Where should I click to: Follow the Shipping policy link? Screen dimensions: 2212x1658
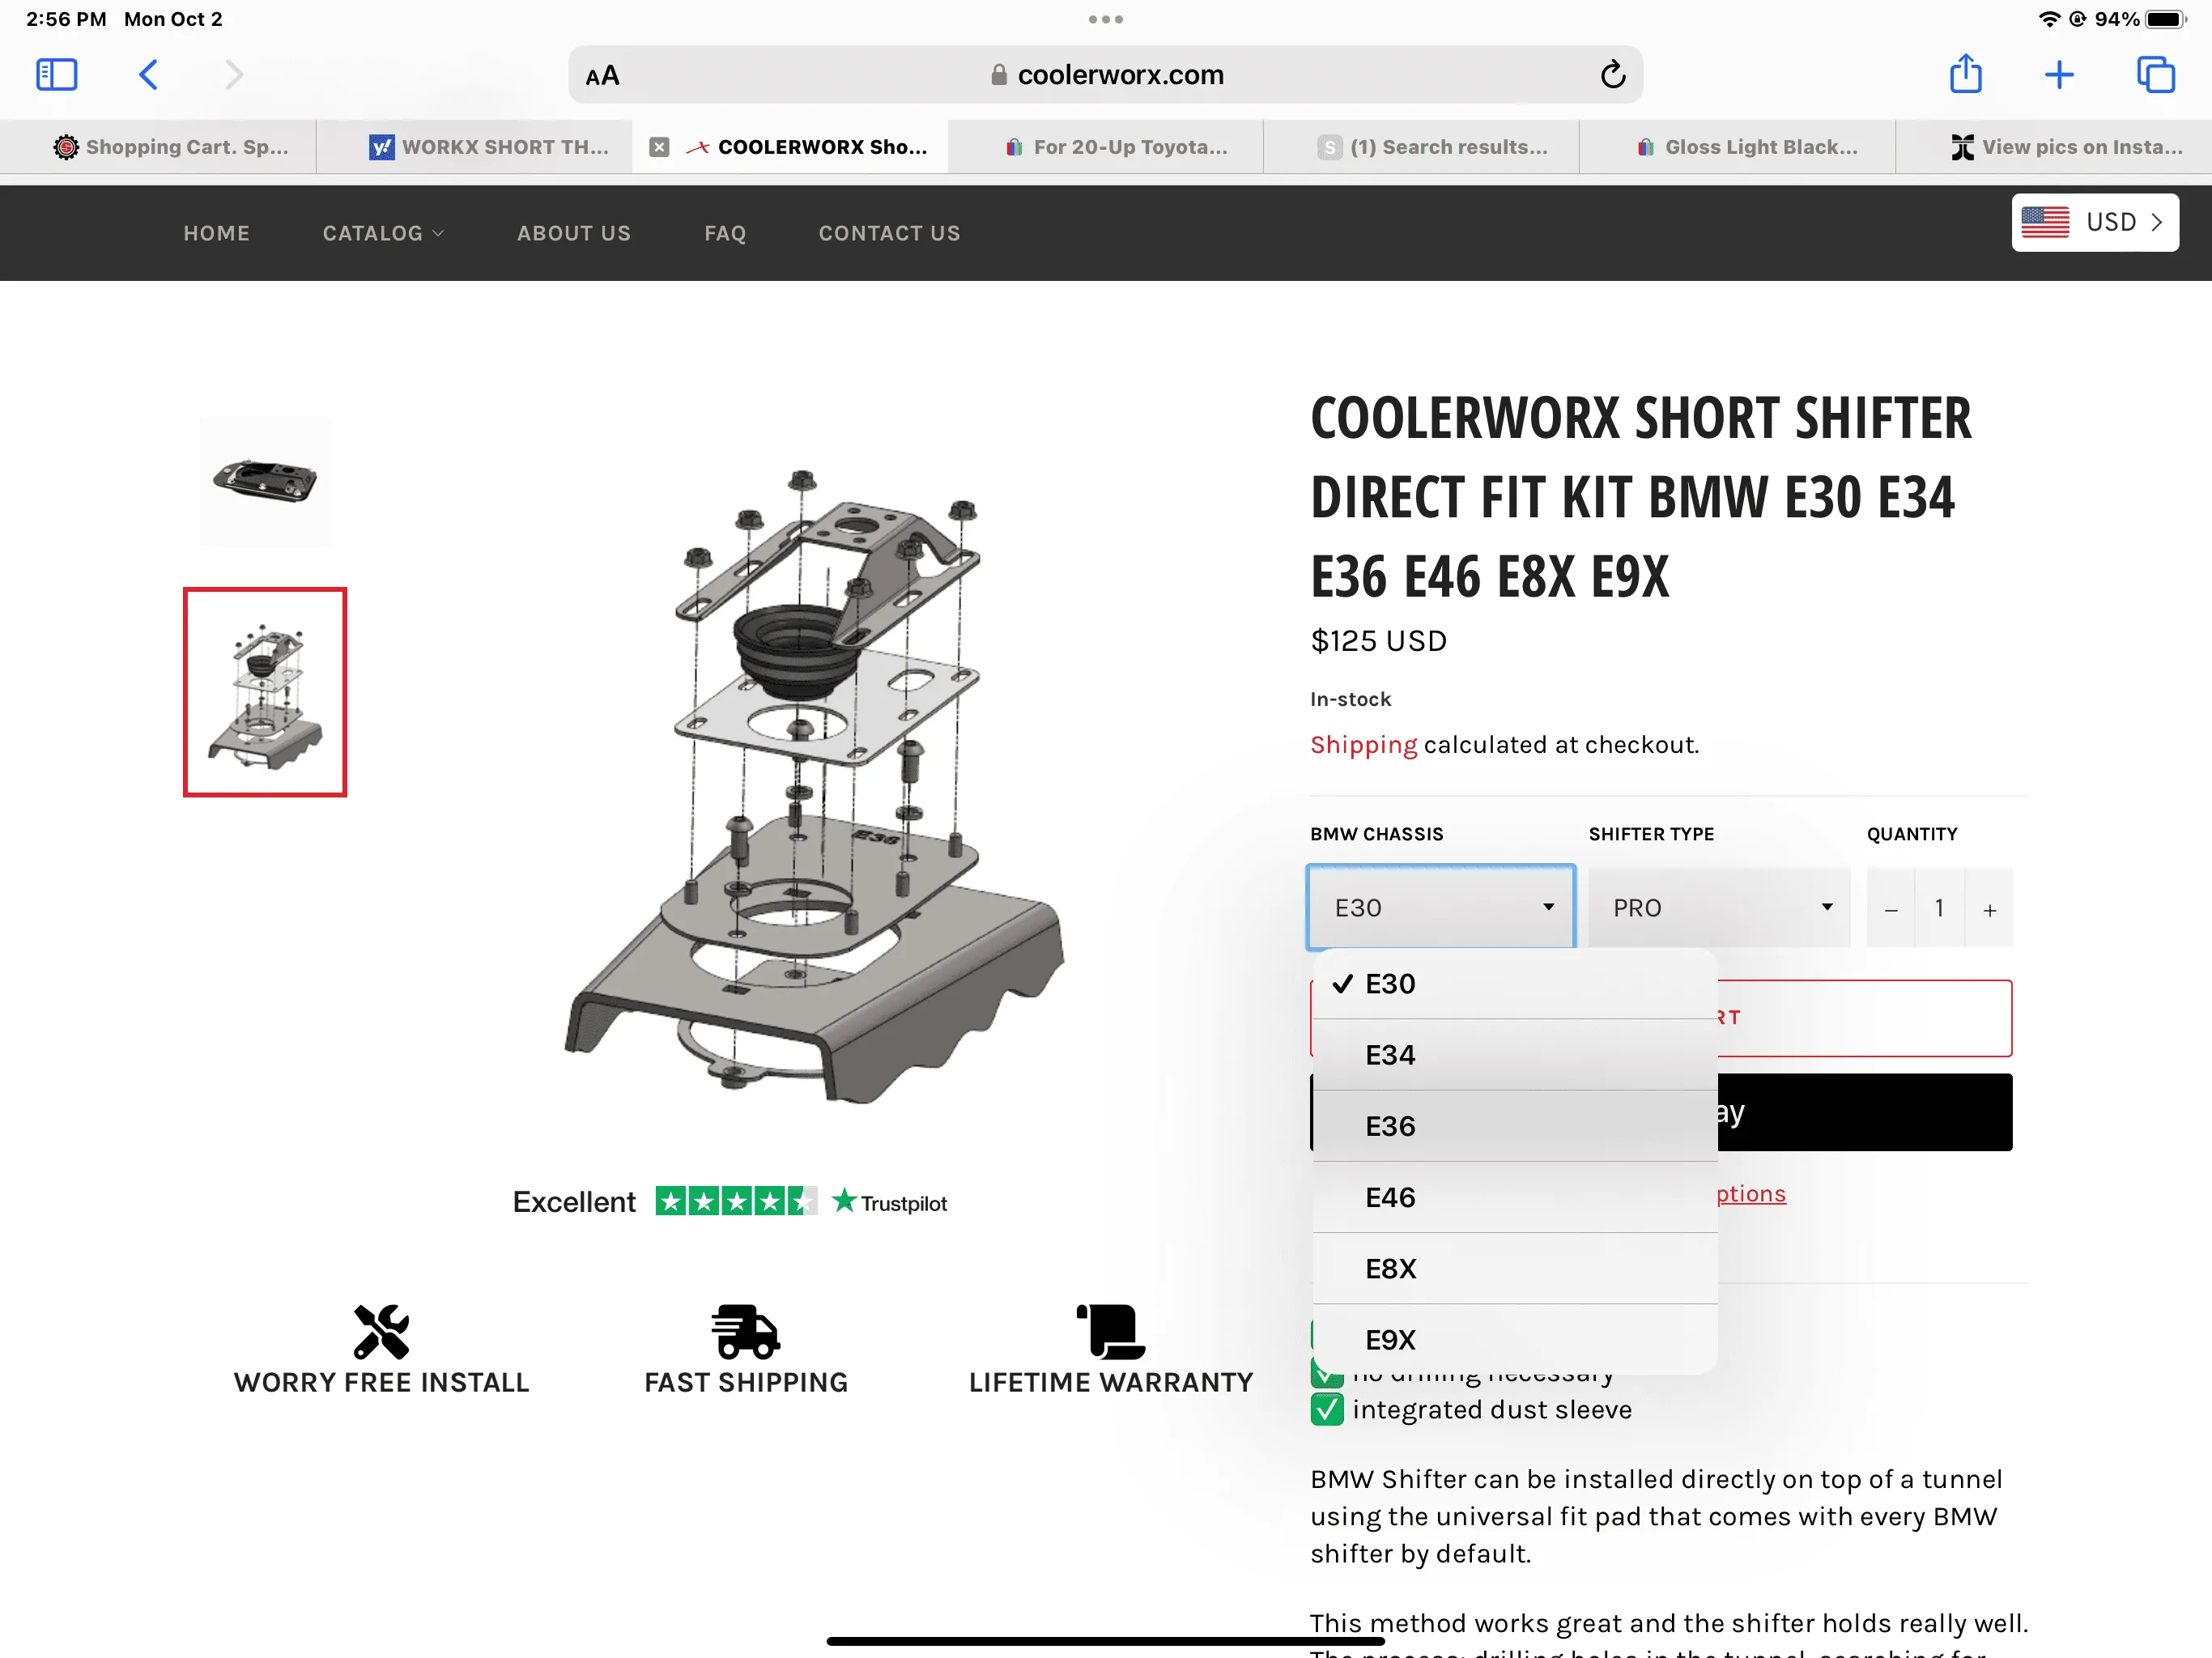1363,745
